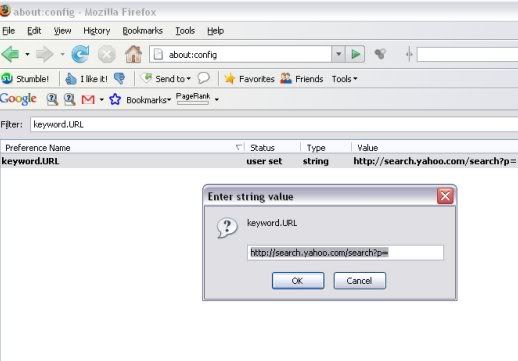Confirm the dialog with OK
The image size is (518, 361).
pyautogui.click(x=298, y=281)
